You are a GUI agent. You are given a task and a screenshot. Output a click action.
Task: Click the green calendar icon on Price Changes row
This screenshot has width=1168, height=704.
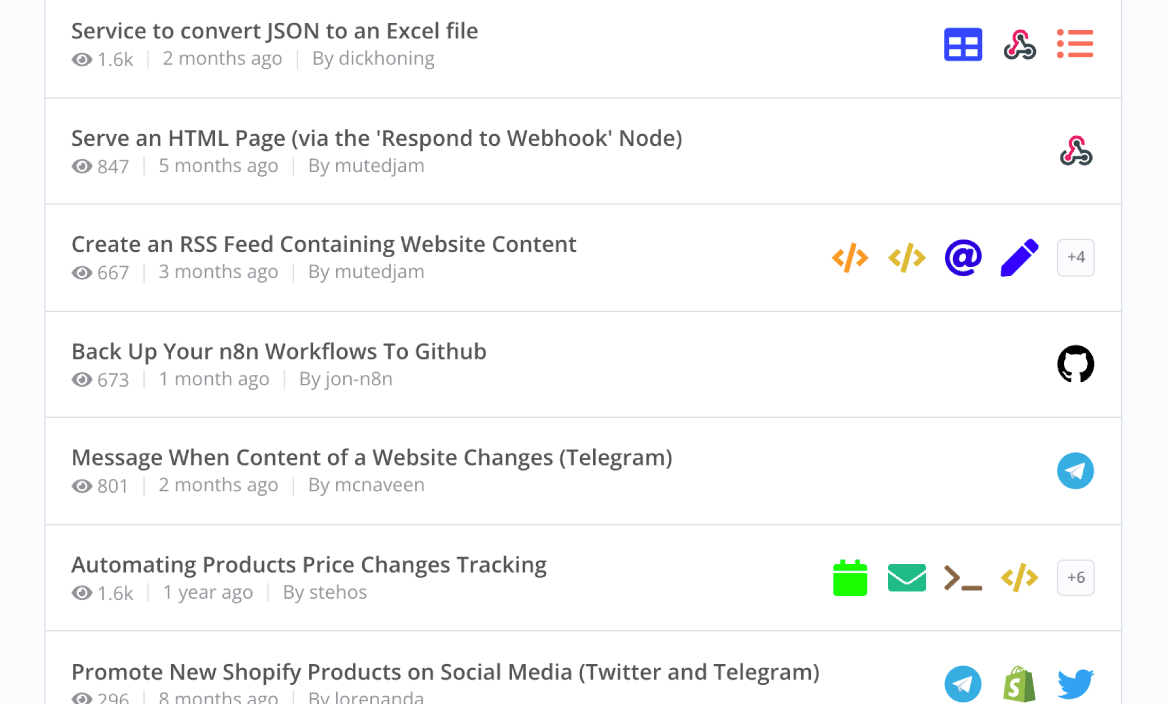(850, 577)
